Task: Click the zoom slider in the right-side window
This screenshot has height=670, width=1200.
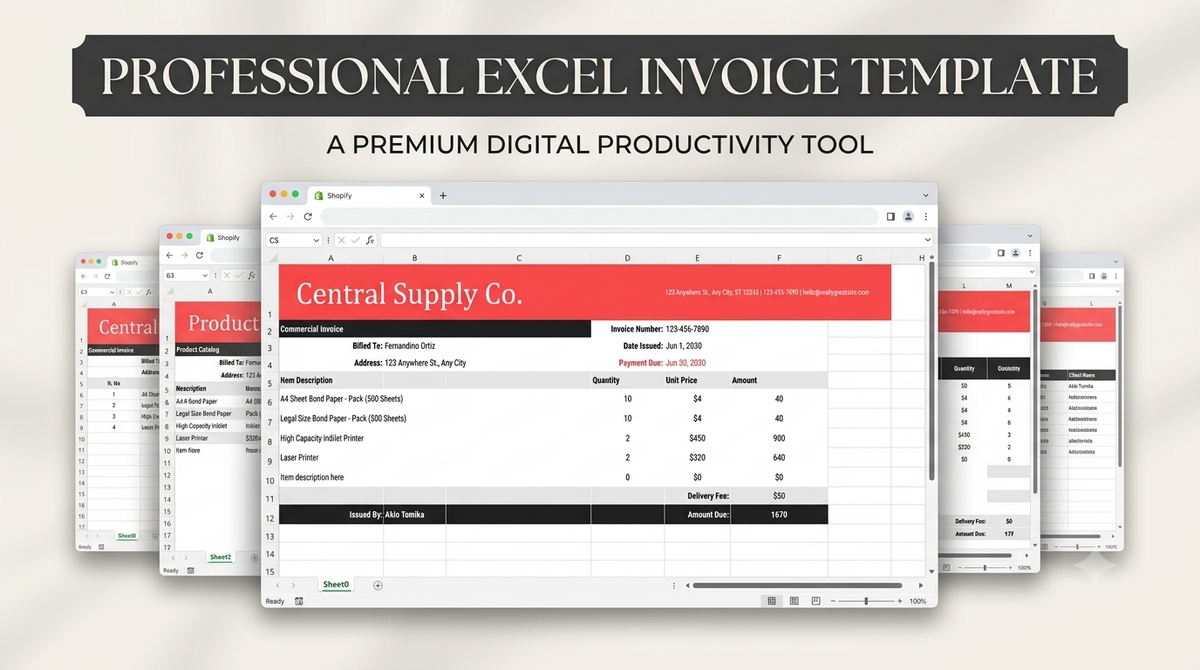Action: coord(985,567)
